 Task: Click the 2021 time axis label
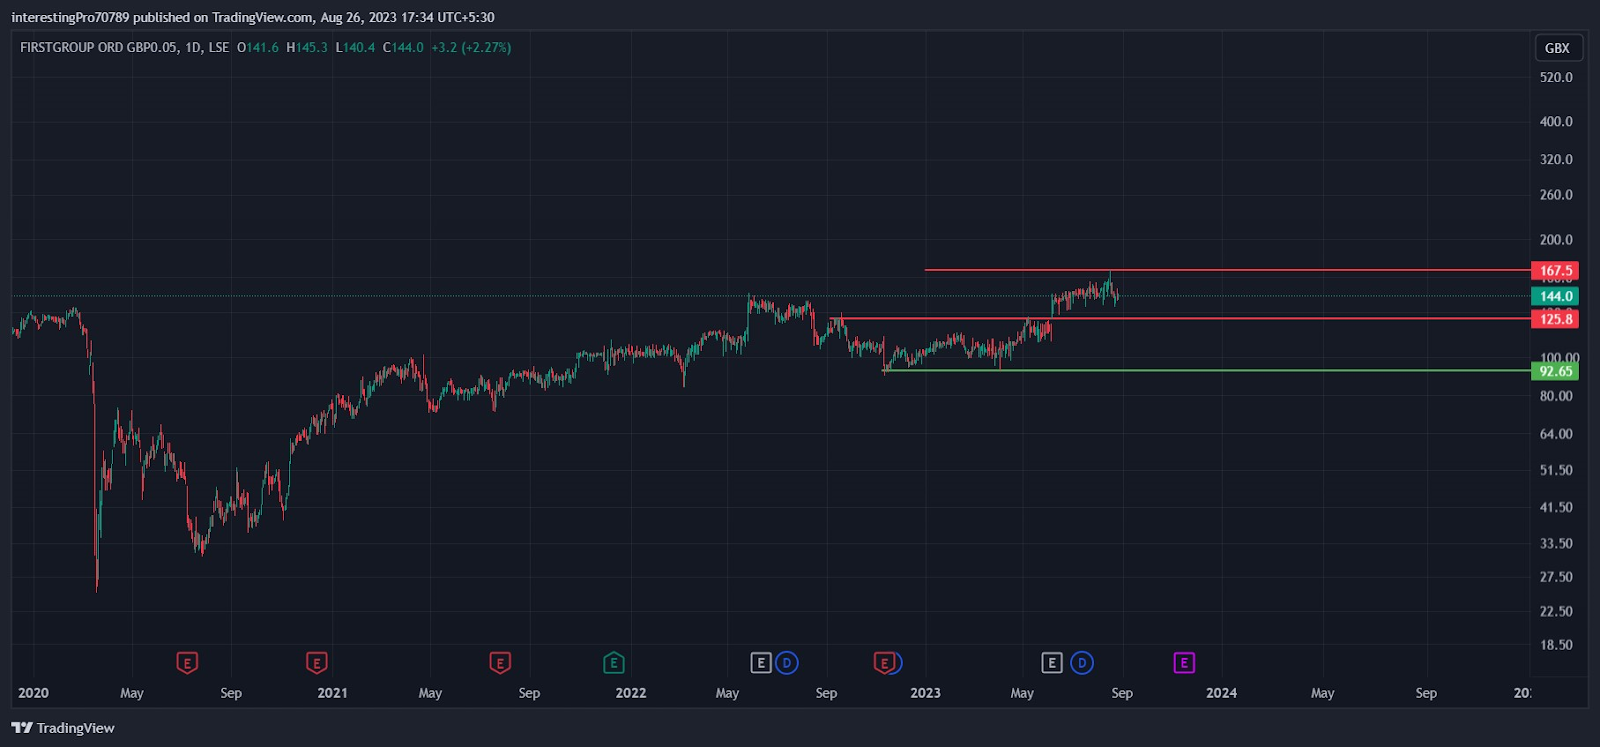click(x=332, y=693)
